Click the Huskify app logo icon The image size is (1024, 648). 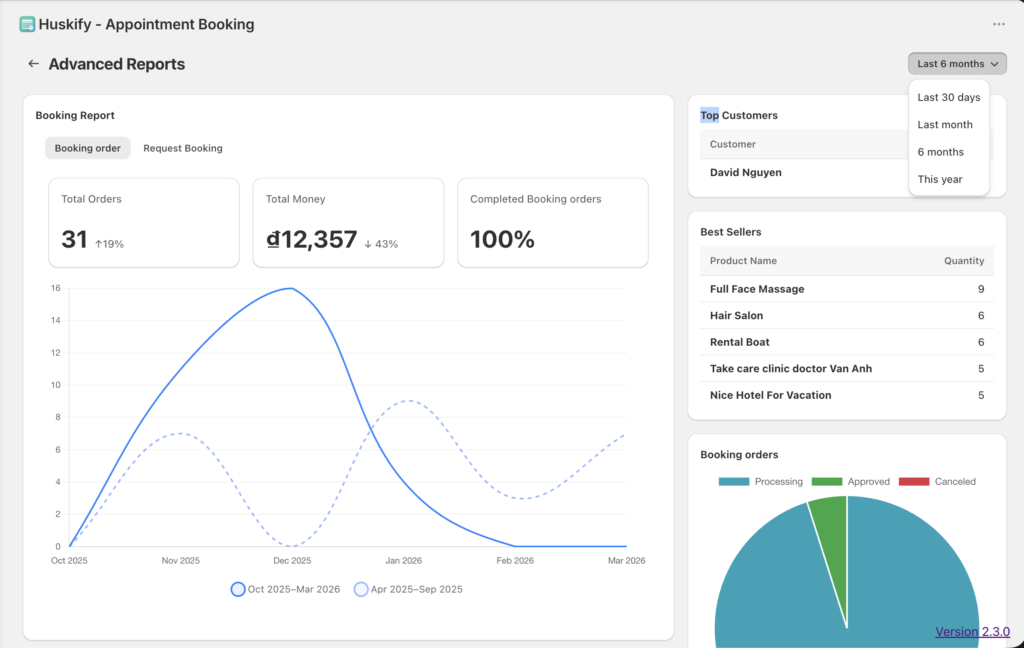point(27,24)
